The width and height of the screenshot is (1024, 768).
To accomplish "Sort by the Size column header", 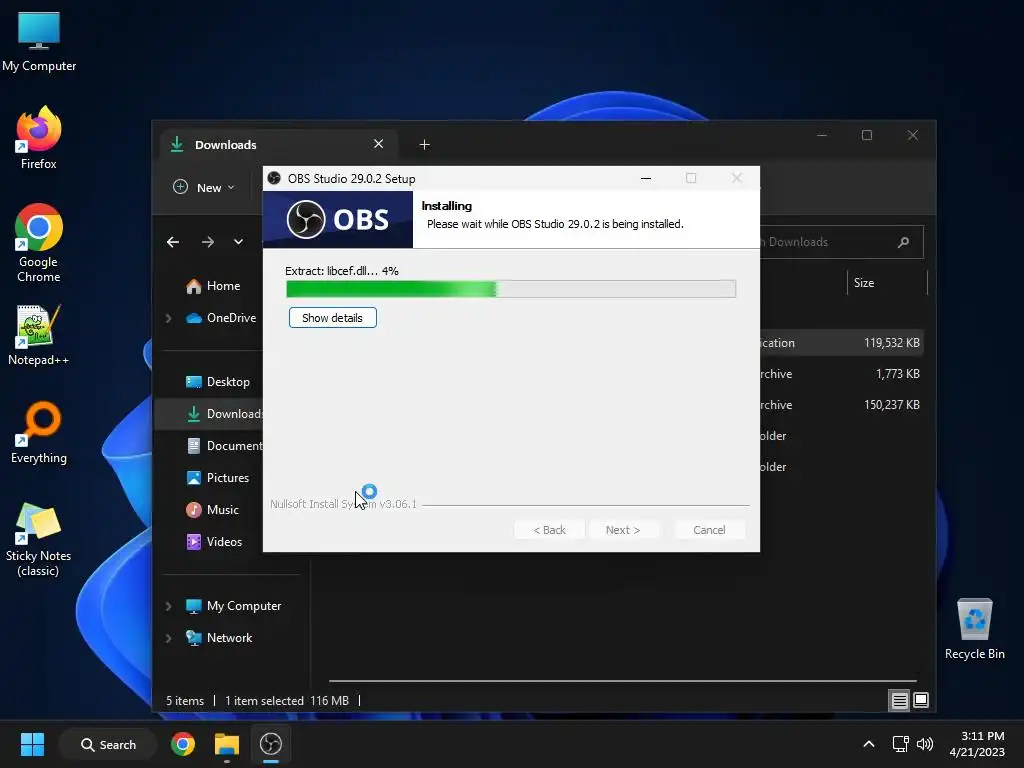I will coord(886,283).
